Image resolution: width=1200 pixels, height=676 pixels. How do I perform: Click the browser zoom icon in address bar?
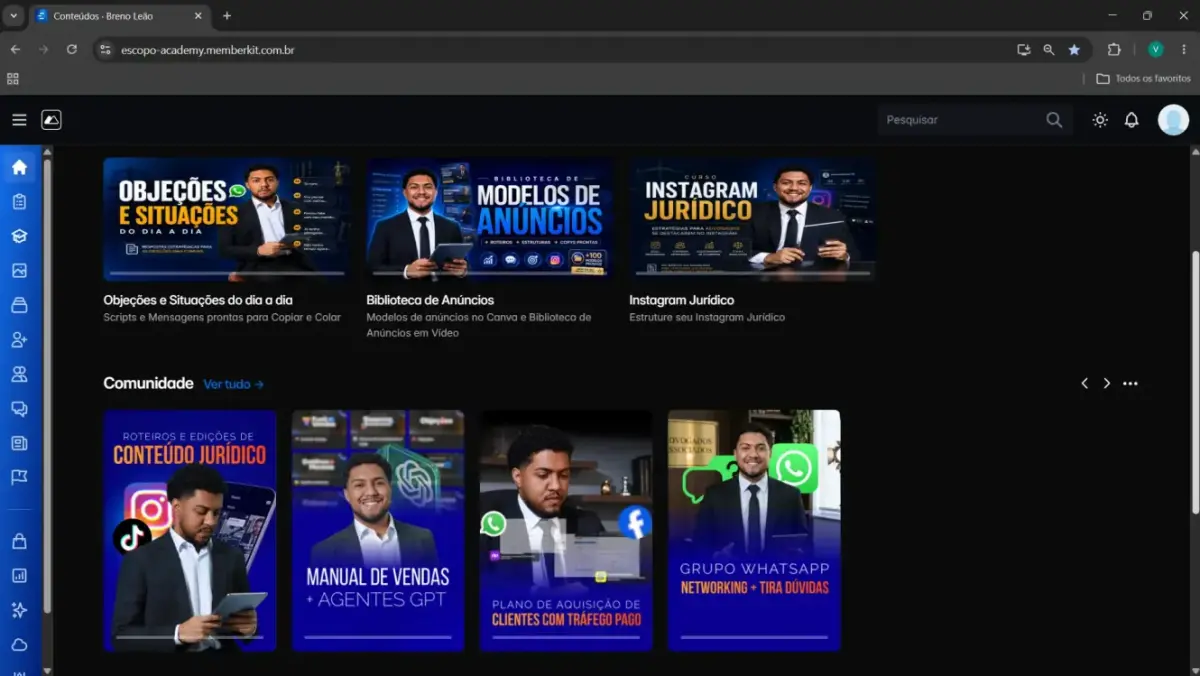(x=1049, y=50)
